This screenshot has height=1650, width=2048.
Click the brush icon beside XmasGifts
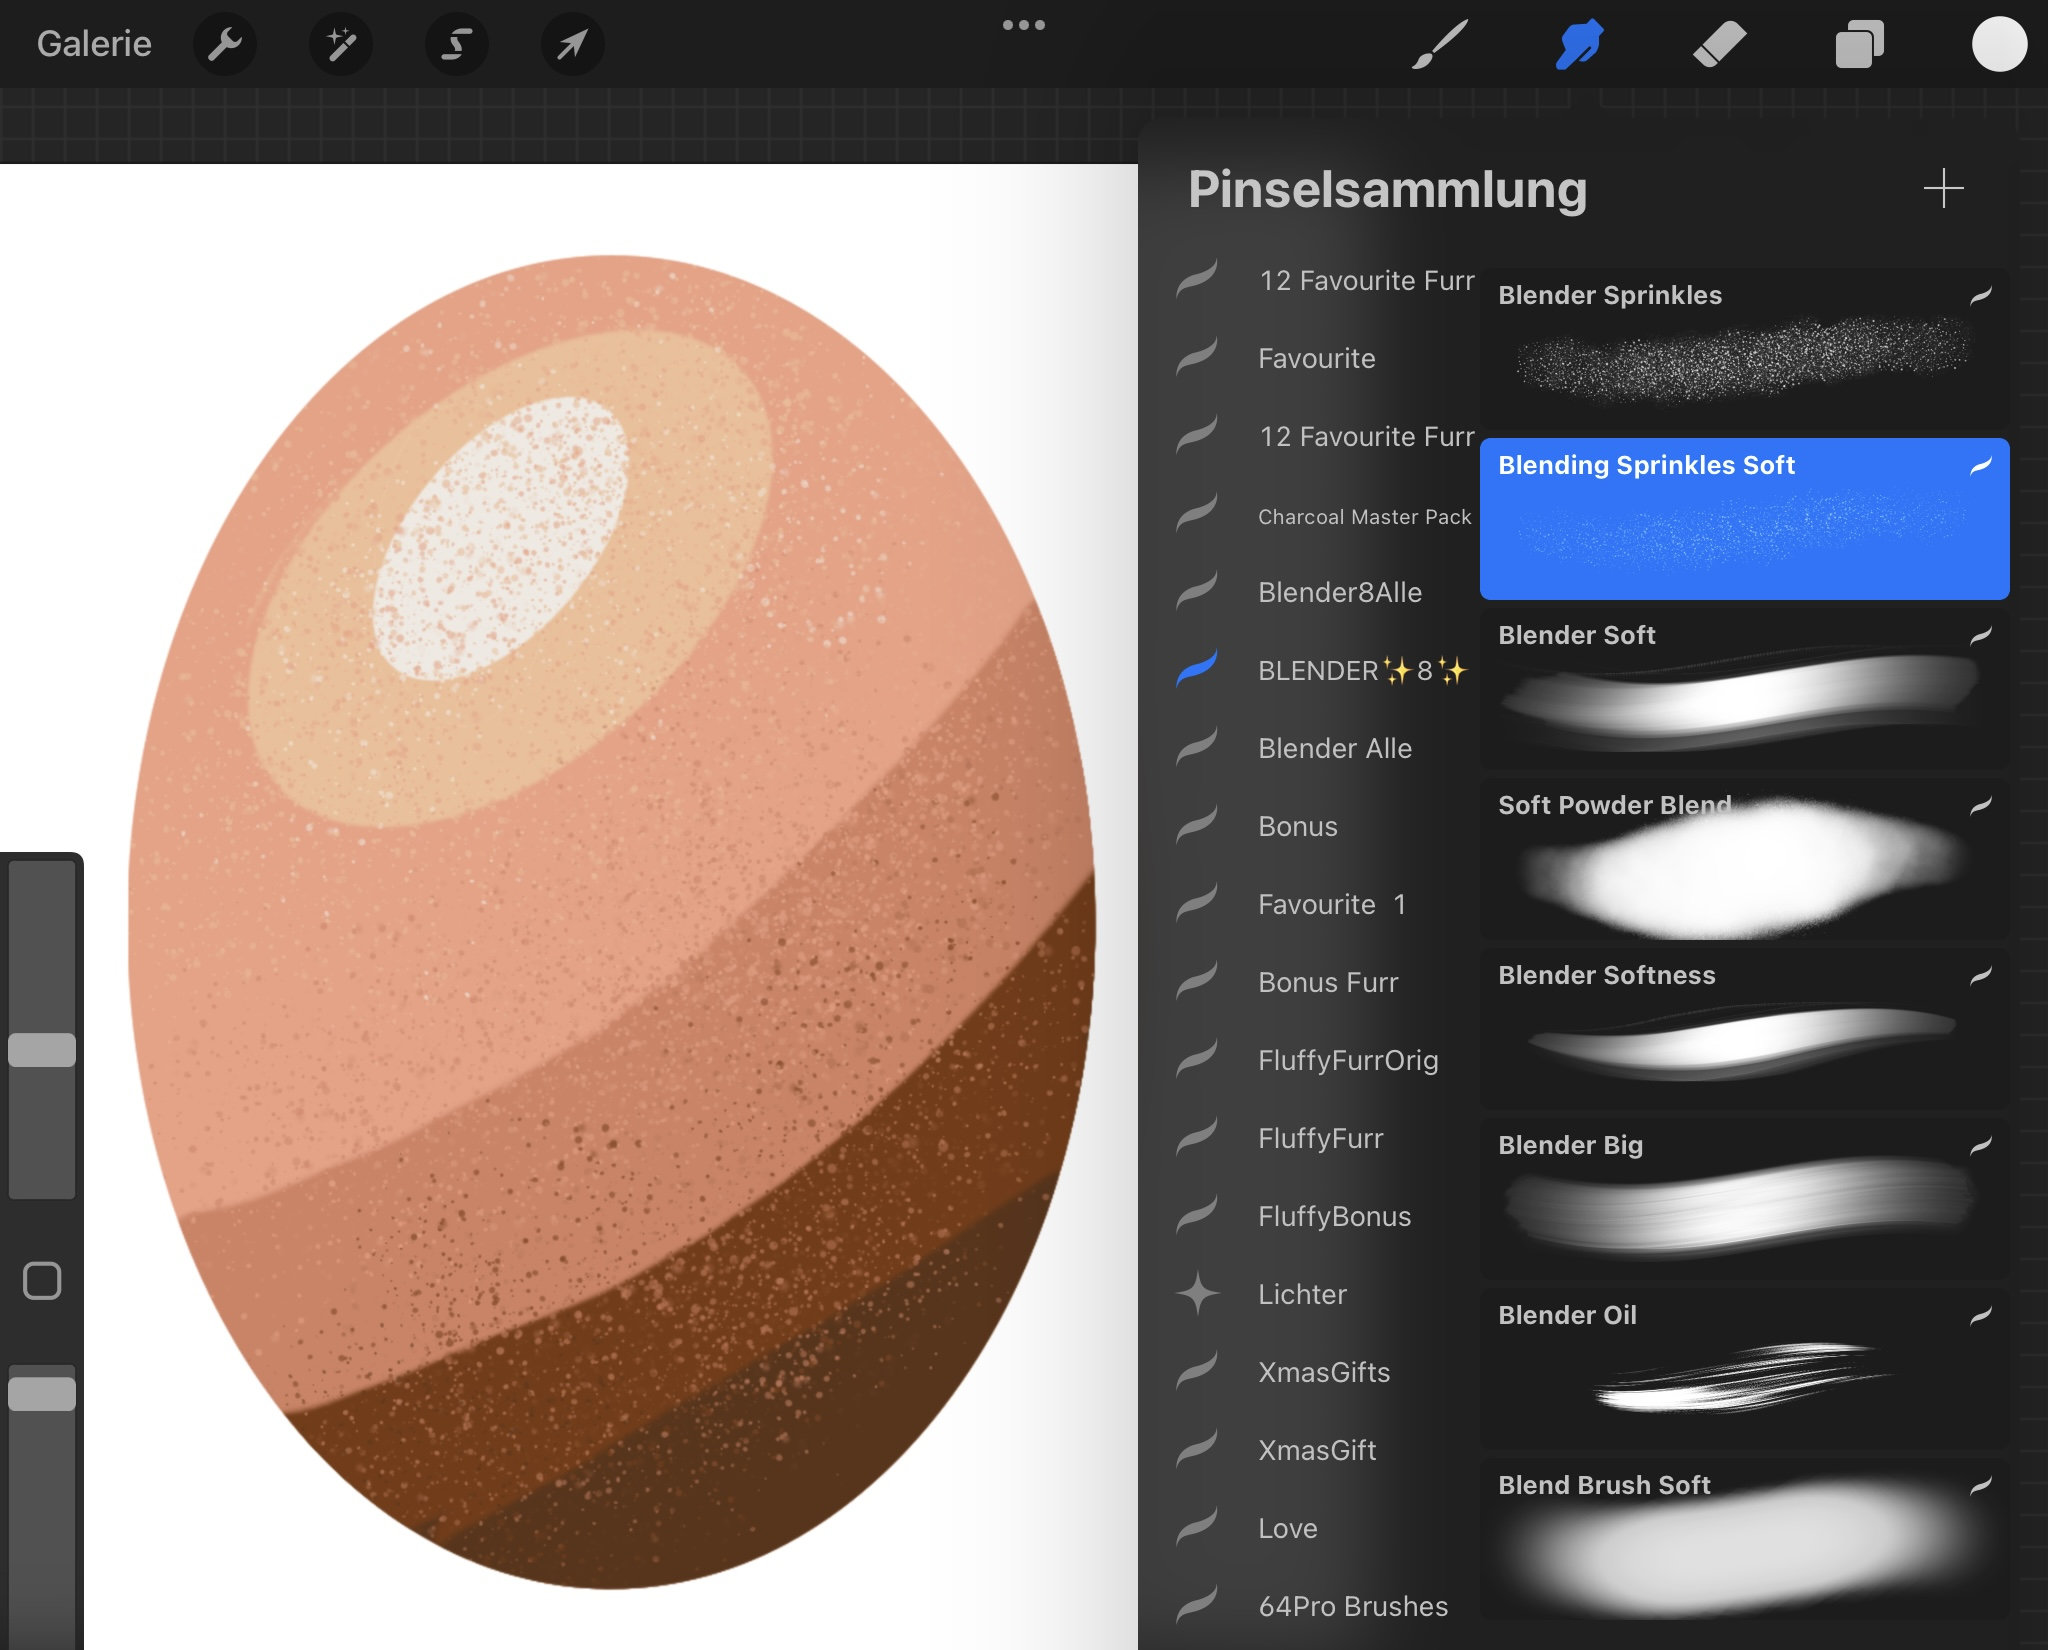[1197, 1370]
